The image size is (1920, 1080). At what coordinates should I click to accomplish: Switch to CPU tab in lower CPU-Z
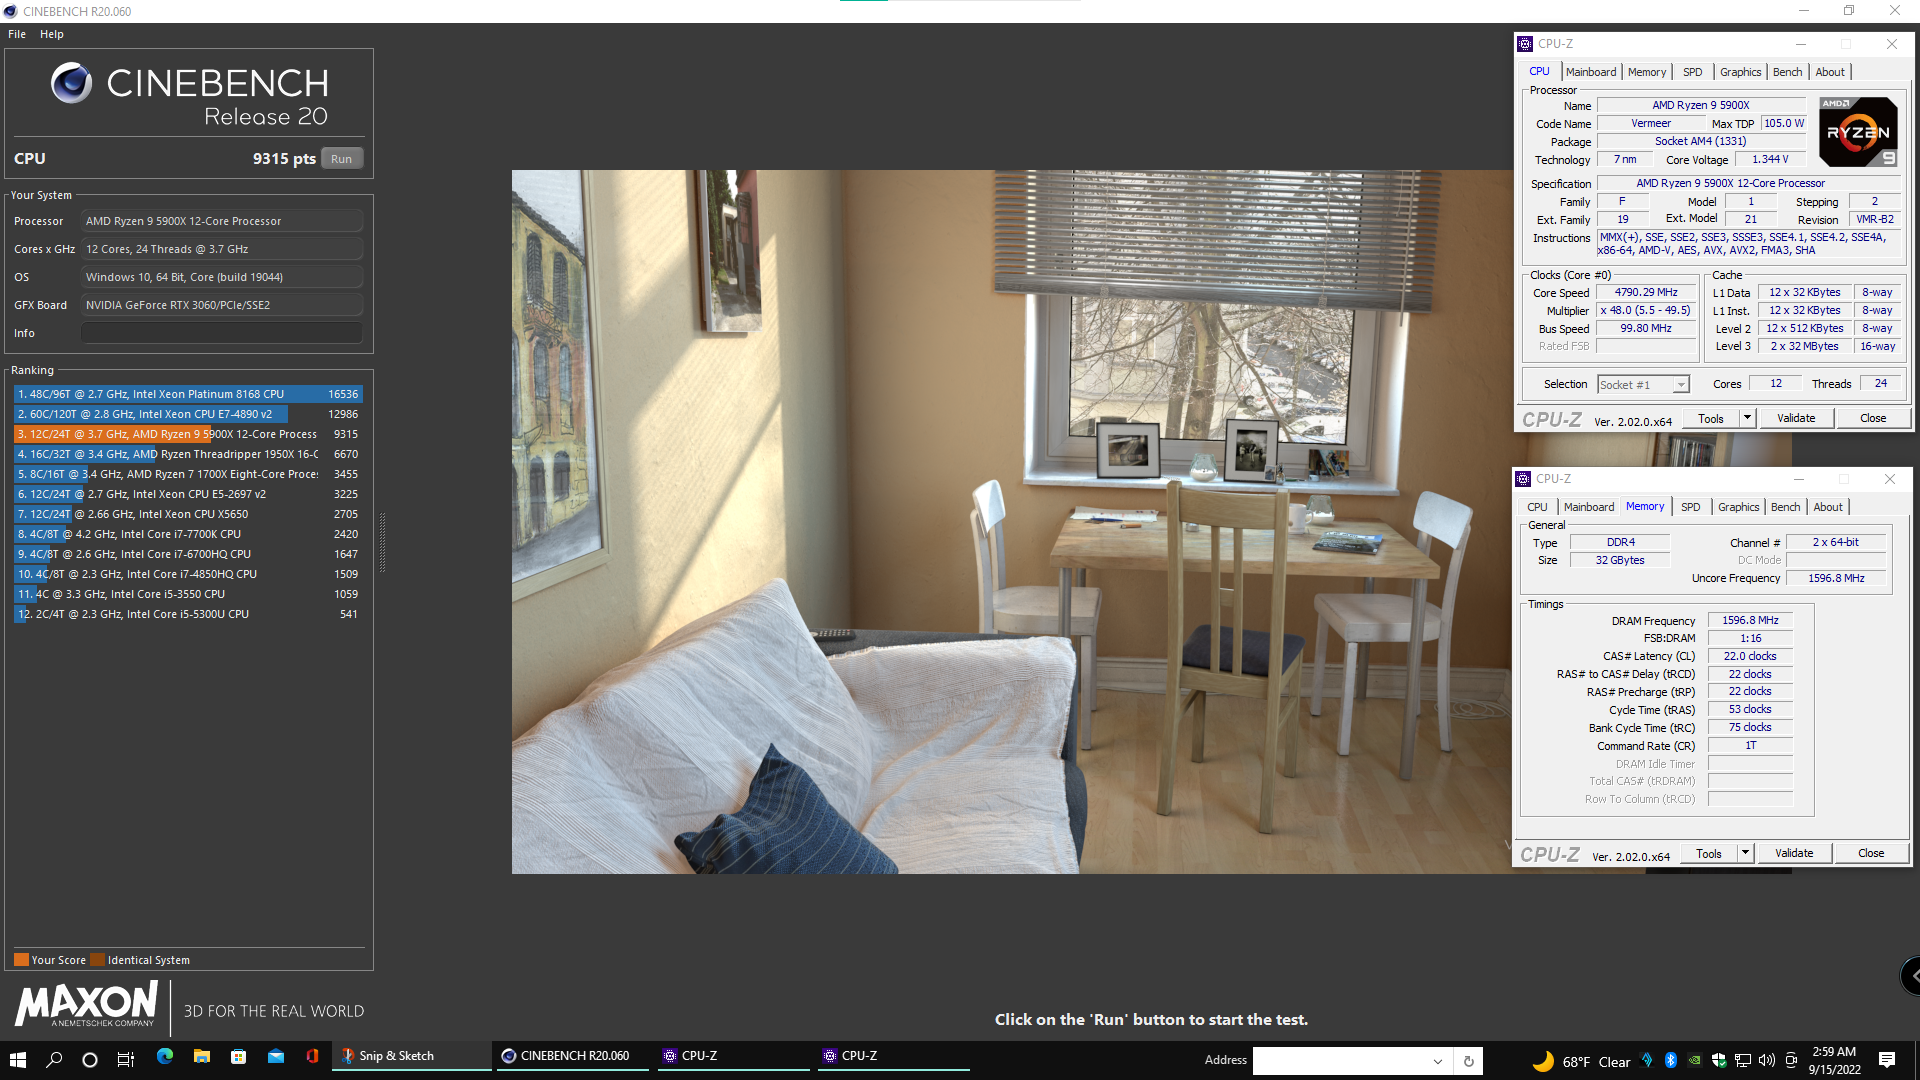coord(1537,507)
